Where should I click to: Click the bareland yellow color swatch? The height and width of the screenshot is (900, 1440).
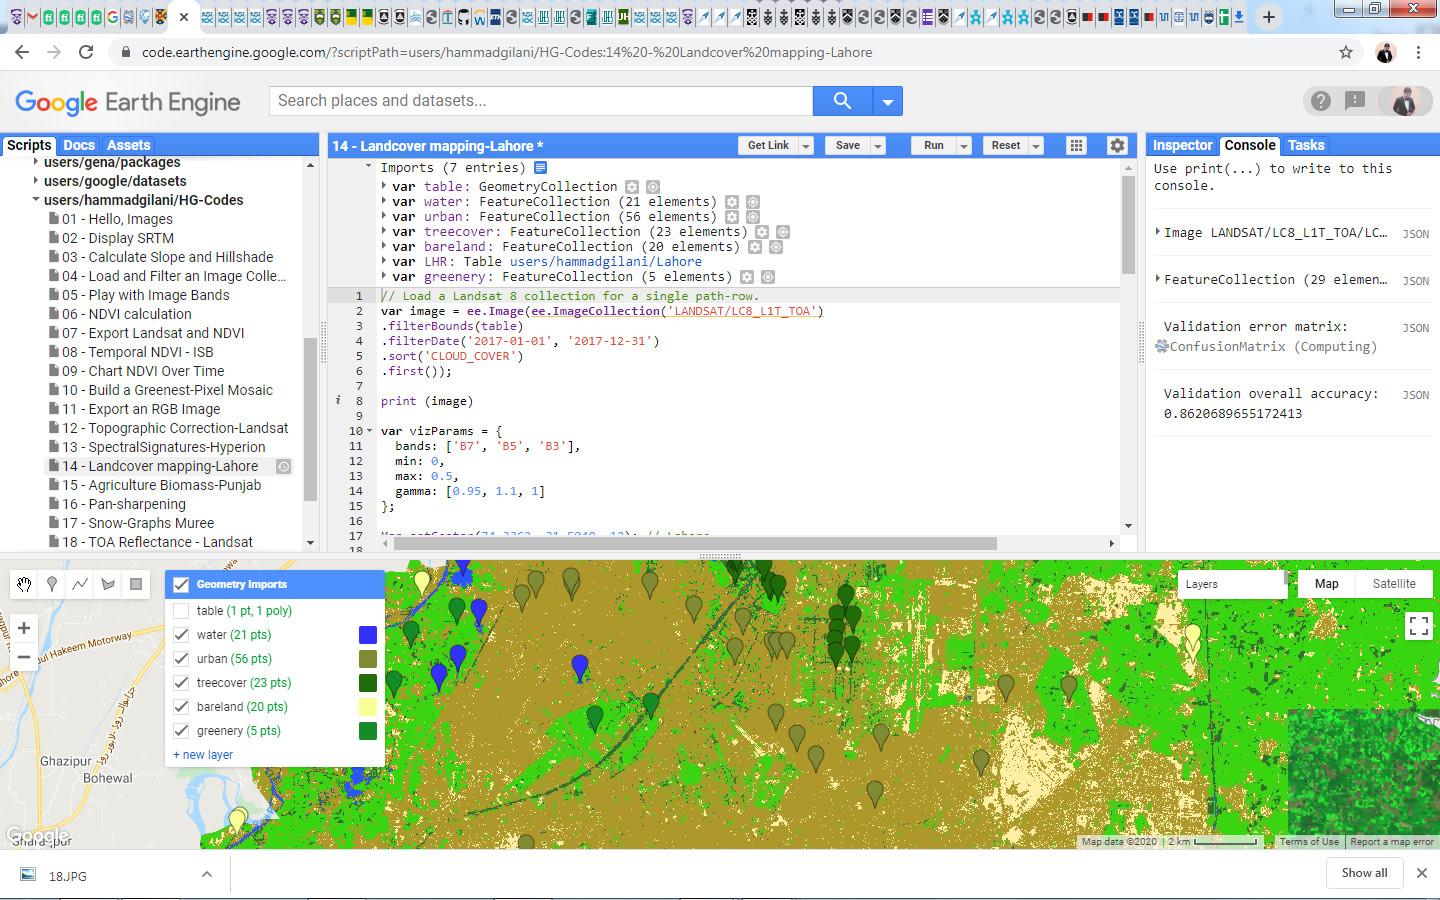pos(368,707)
